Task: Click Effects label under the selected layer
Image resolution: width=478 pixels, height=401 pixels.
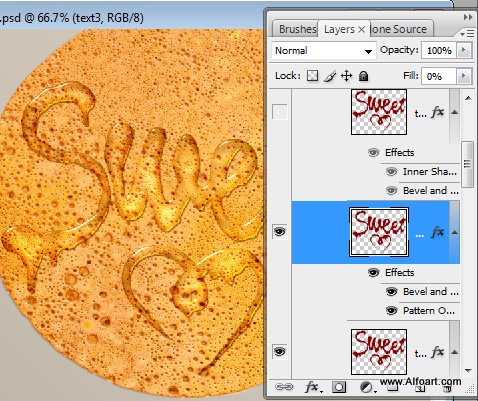Action: (x=399, y=273)
